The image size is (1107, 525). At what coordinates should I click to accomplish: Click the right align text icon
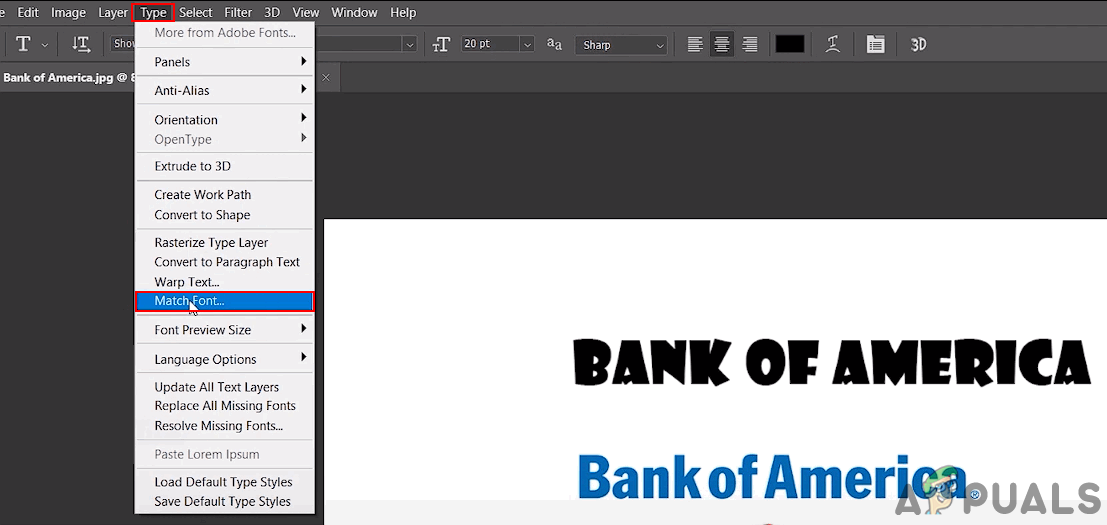click(x=750, y=44)
